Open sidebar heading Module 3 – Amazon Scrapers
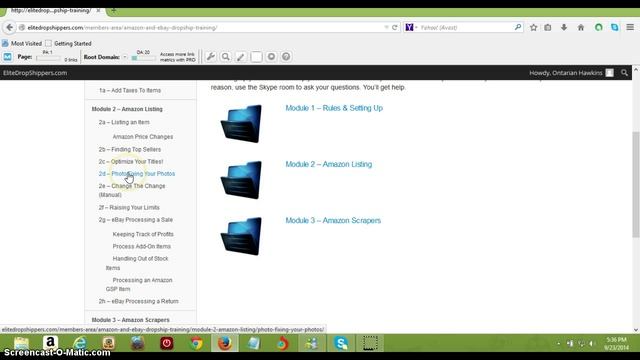This screenshot has height=360, width=640. pyautogui.click(x=131, y=320)
